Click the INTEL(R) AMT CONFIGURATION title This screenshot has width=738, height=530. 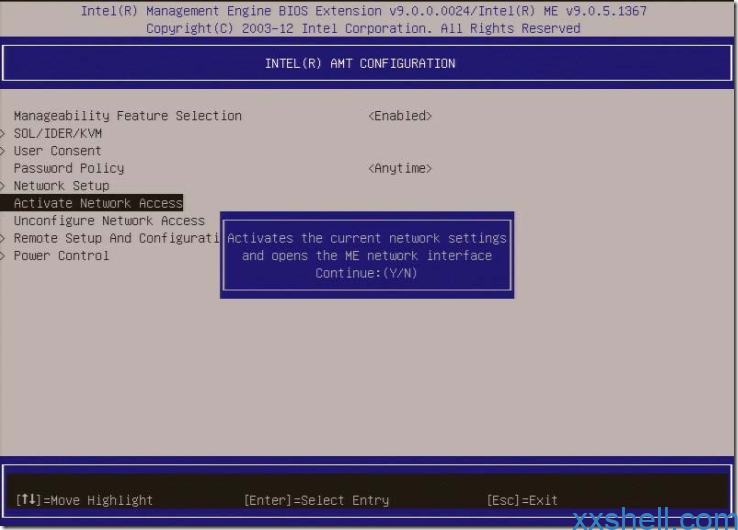pyautogui.click(x=360, y=64)
